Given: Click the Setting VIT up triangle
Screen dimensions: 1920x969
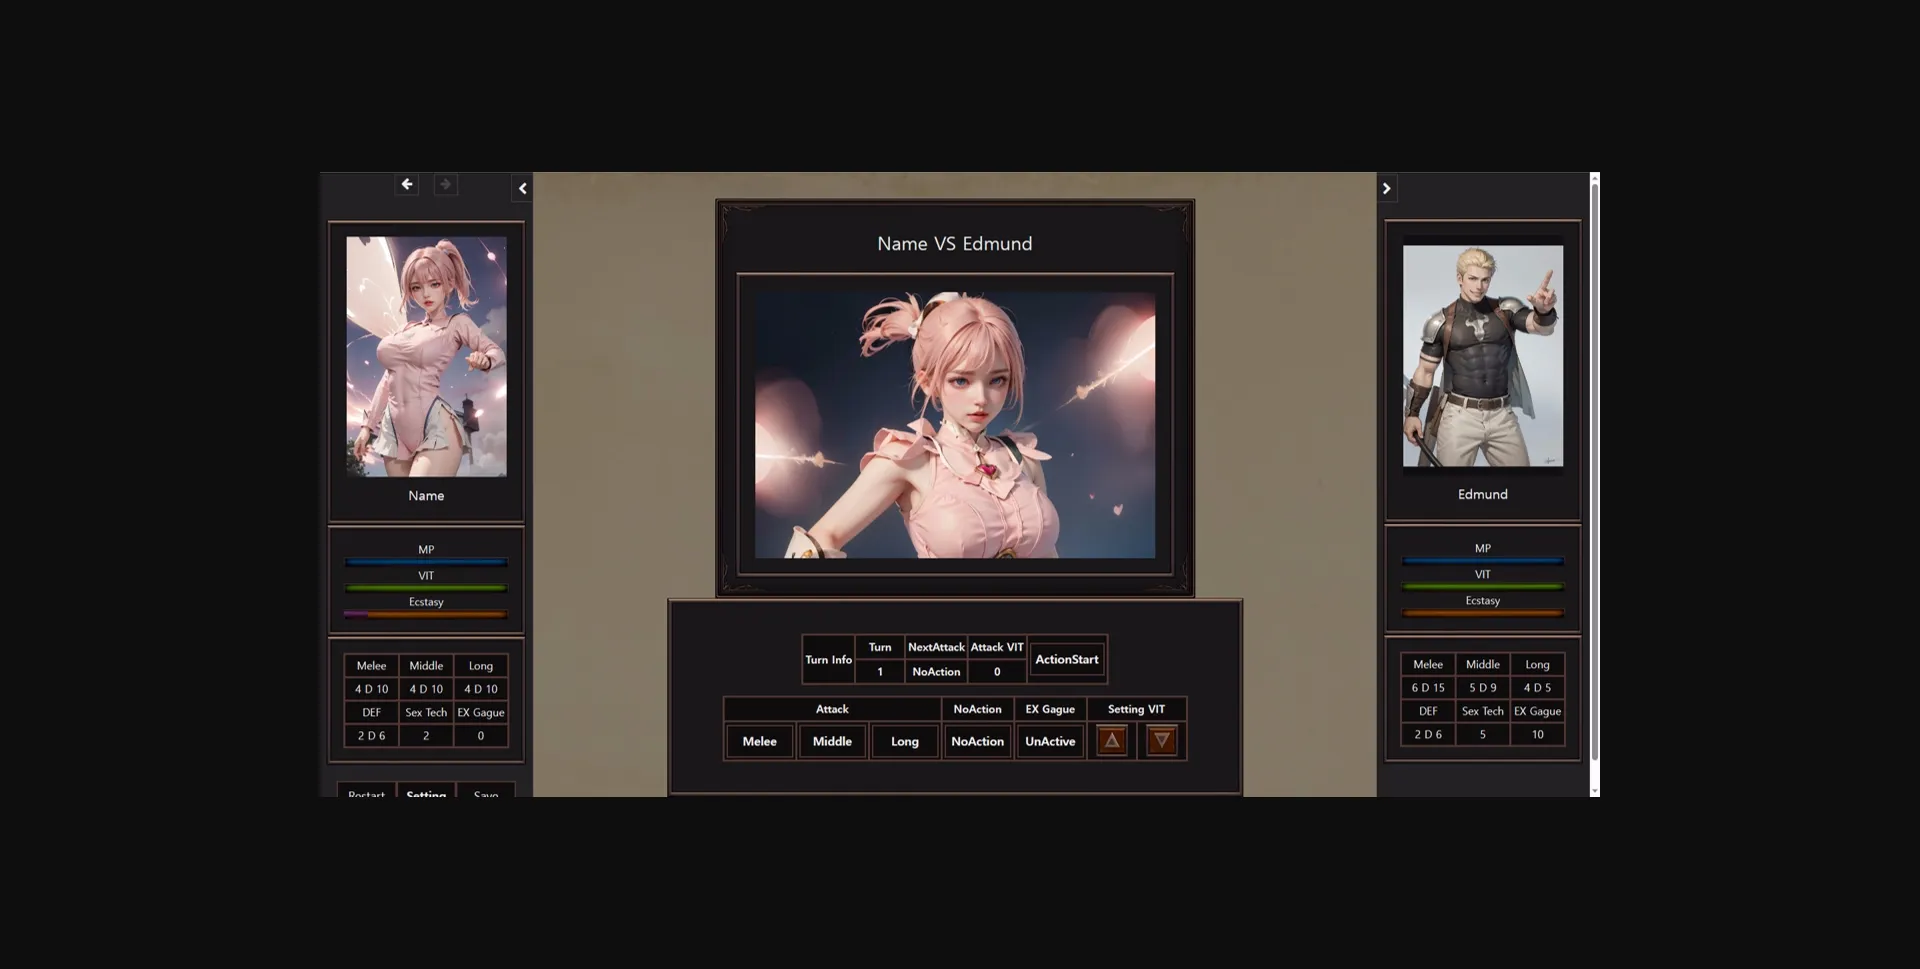Looking at the screenshot, I should 1111,740.
